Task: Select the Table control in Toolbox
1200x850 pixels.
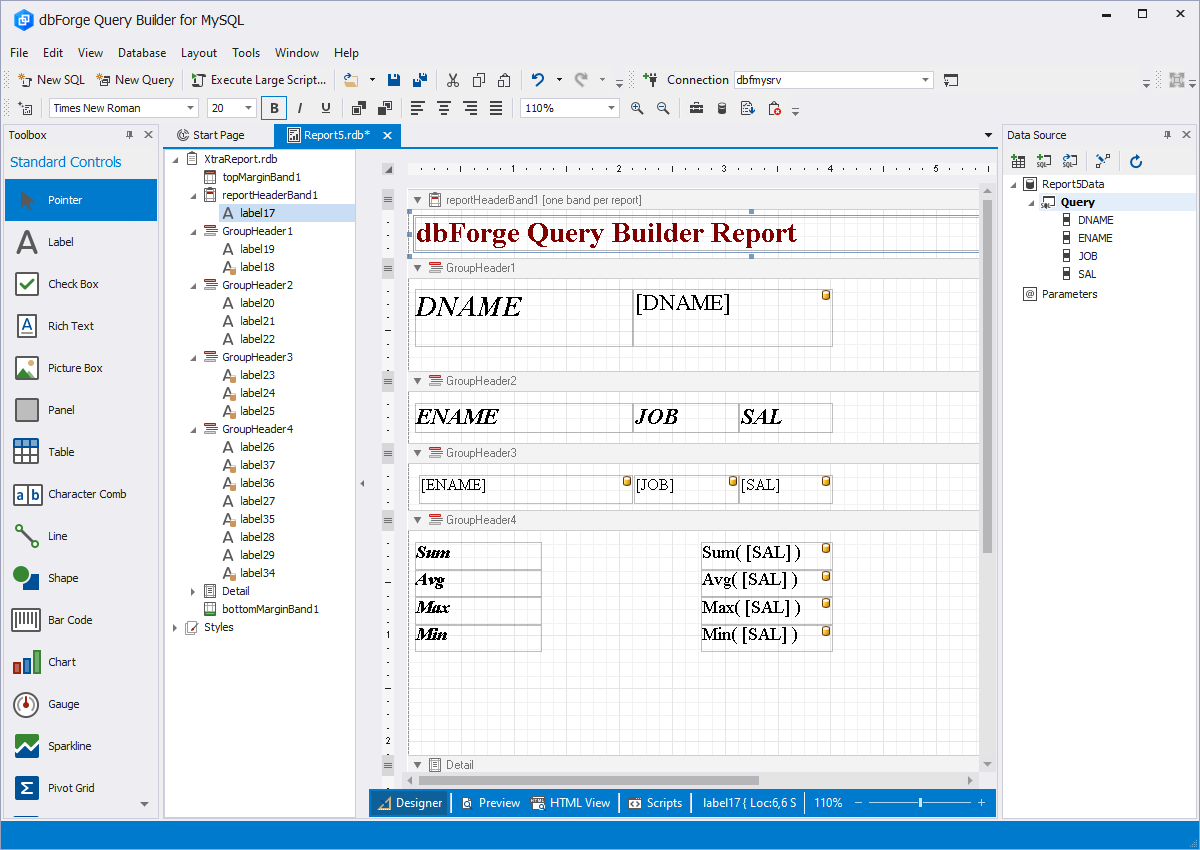Action: (x=81, y=452)
